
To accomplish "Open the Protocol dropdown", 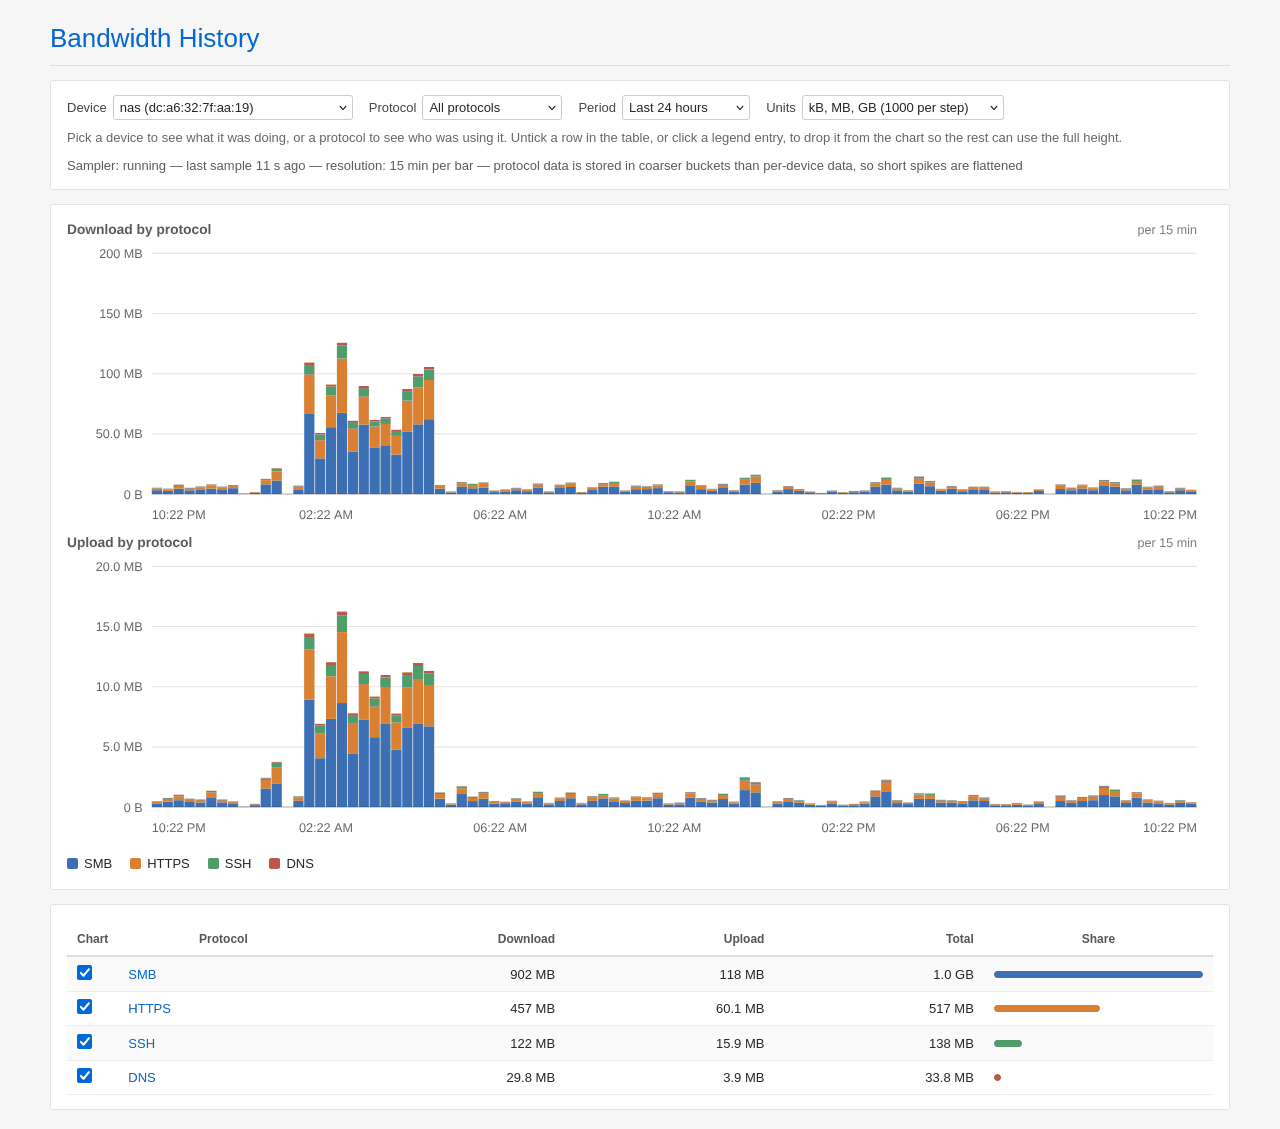I will pos(492,108).
